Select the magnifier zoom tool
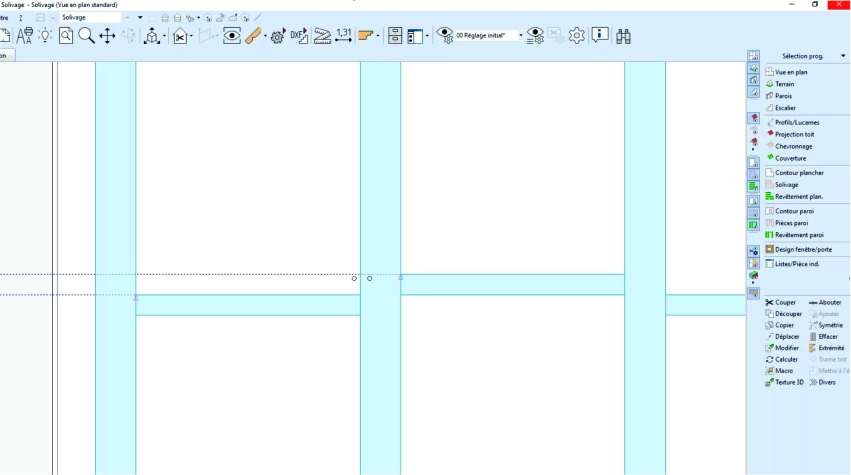Screen dimensions: 851x475 click(86, 36)
